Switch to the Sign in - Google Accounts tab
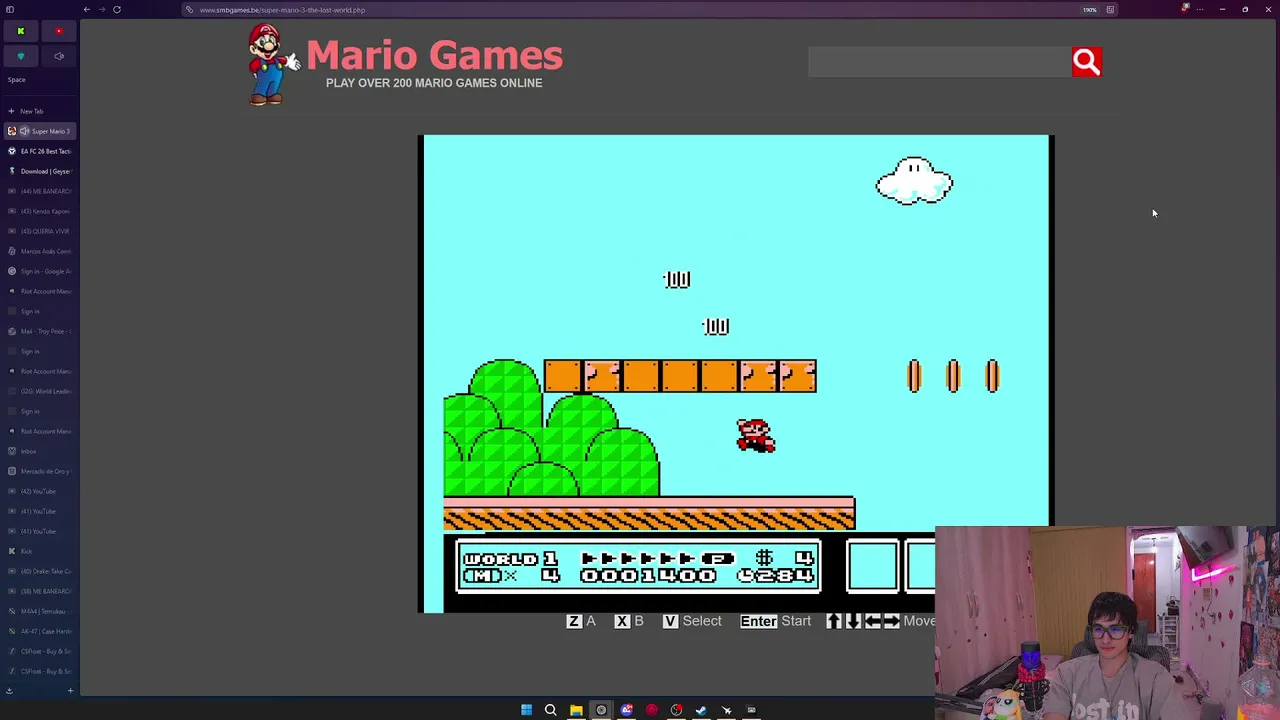This screenshot has height=720, width=1280. [40, 271]
